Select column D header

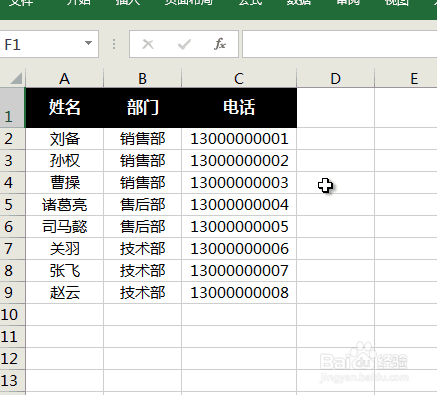(336, 79)
